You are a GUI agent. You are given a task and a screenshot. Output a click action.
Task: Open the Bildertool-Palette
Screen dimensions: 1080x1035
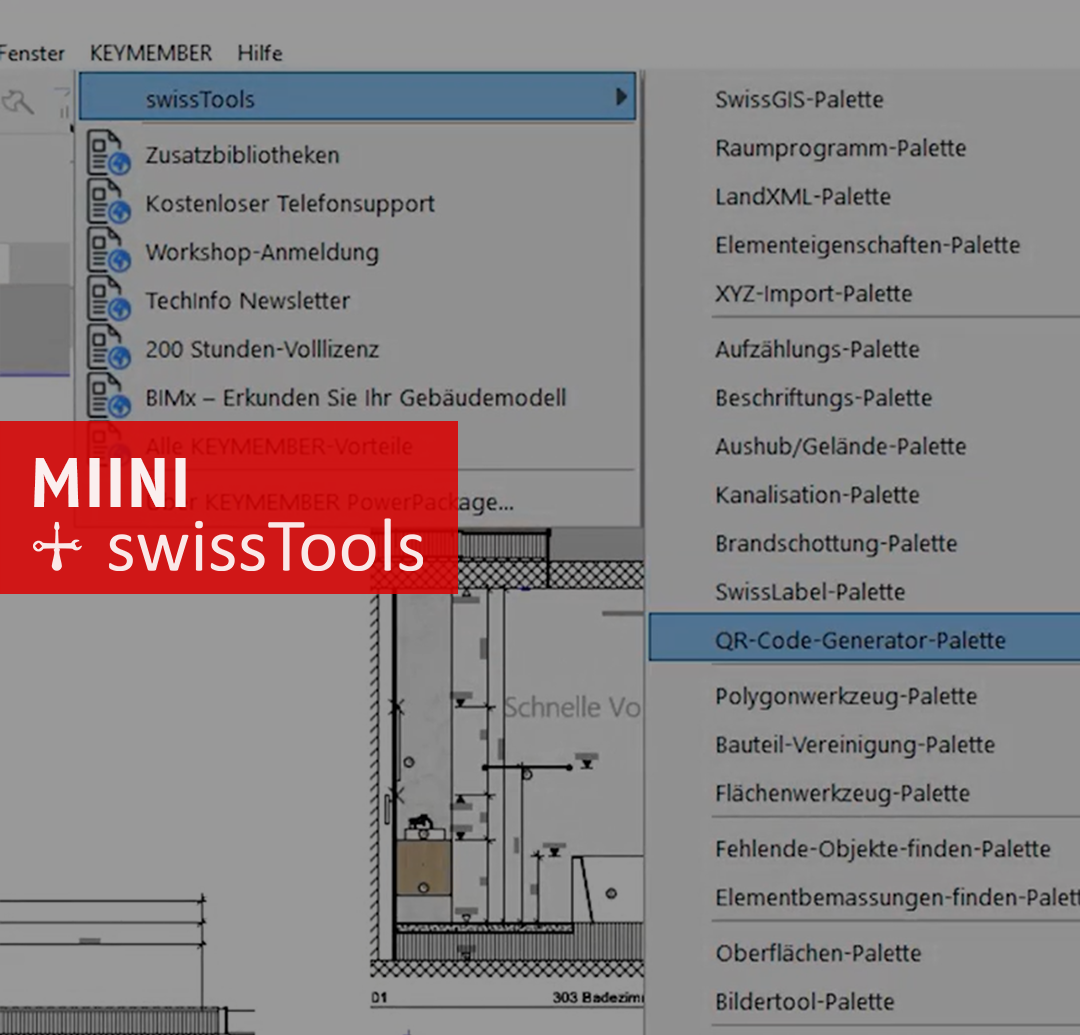tap(804, 1002)
